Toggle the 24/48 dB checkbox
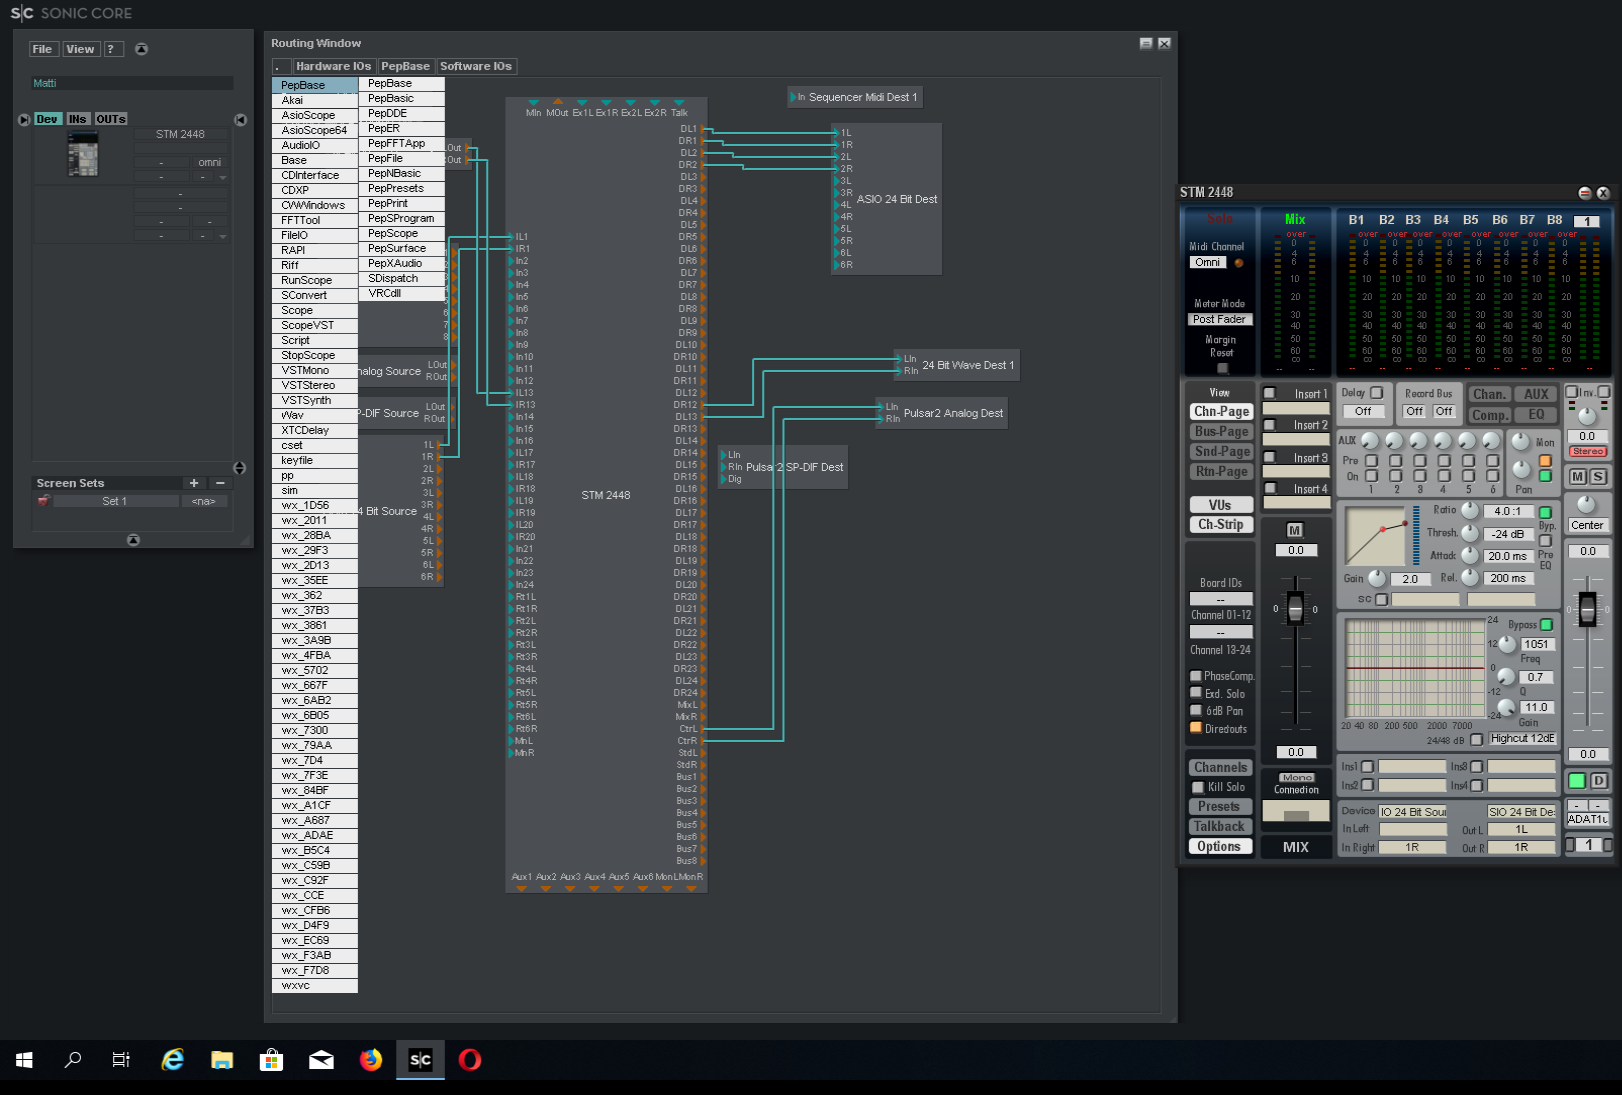This screenshot has height=1095, width=1622. (x=1477, y=740)
